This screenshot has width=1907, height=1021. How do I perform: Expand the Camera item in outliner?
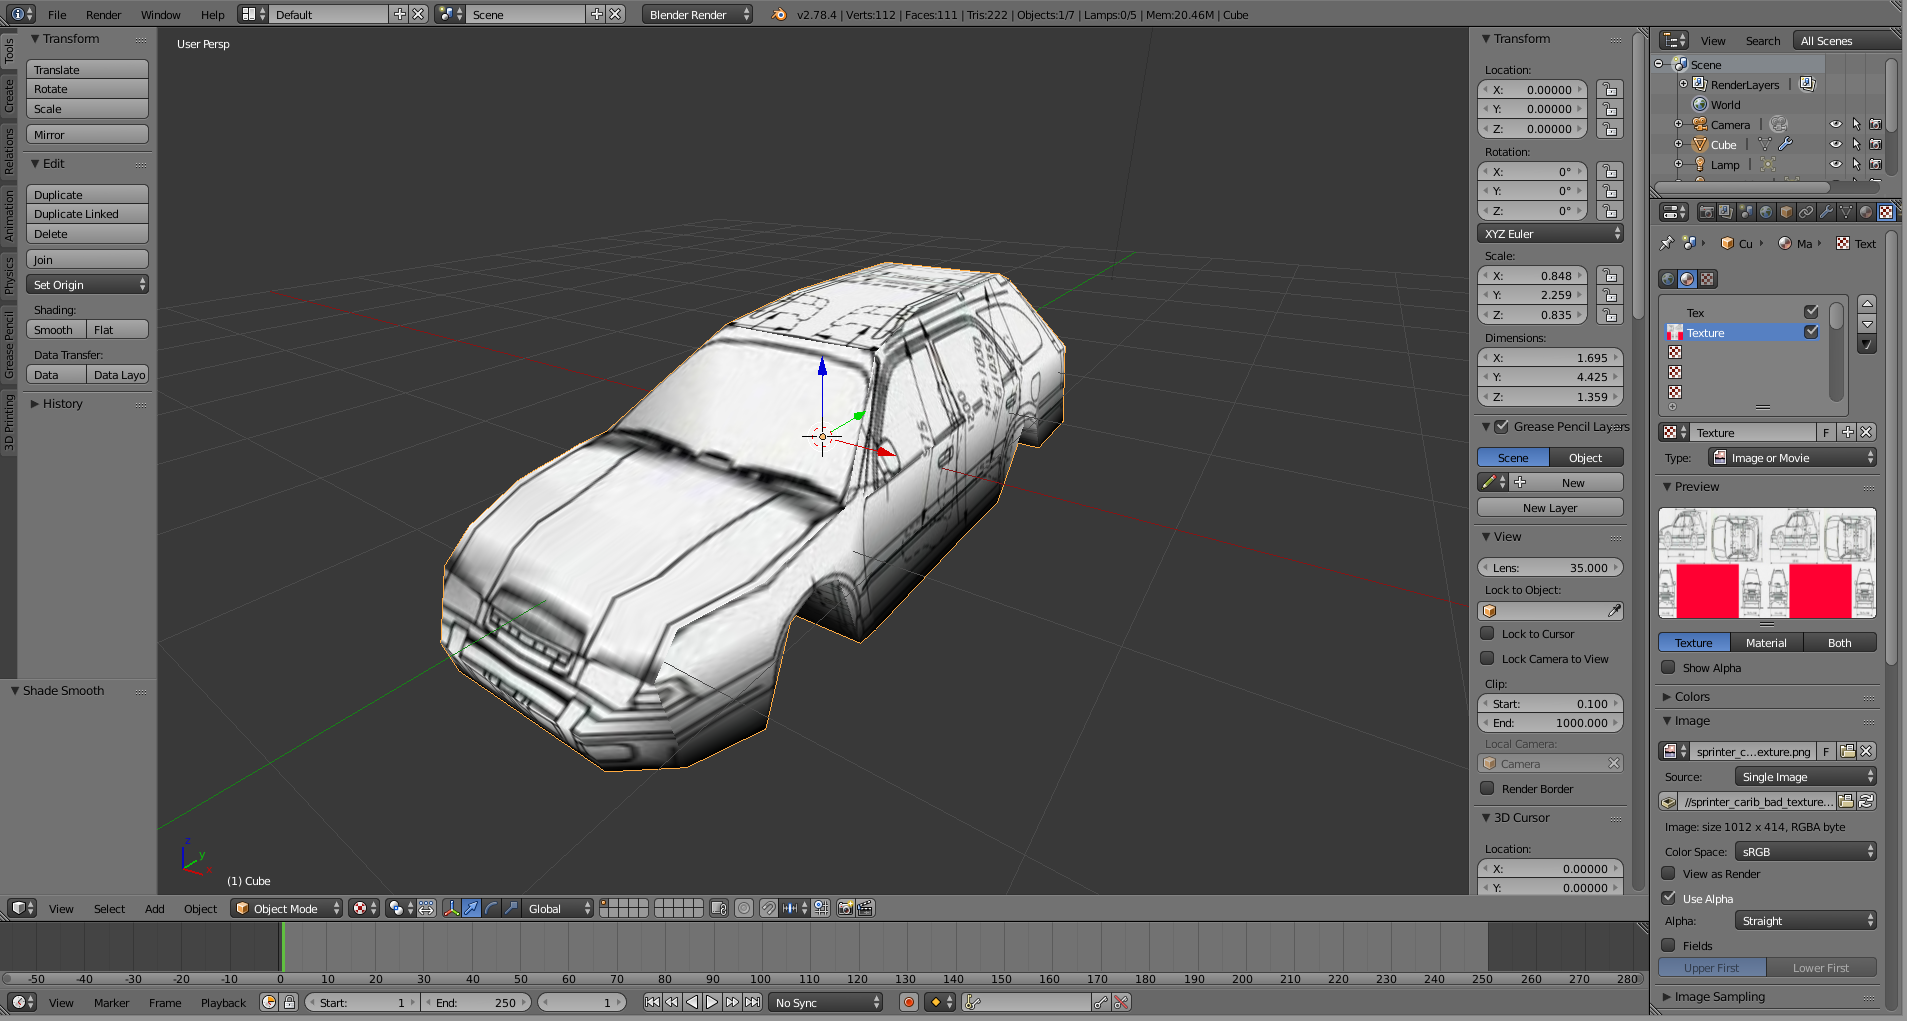tap(1678, 124)
